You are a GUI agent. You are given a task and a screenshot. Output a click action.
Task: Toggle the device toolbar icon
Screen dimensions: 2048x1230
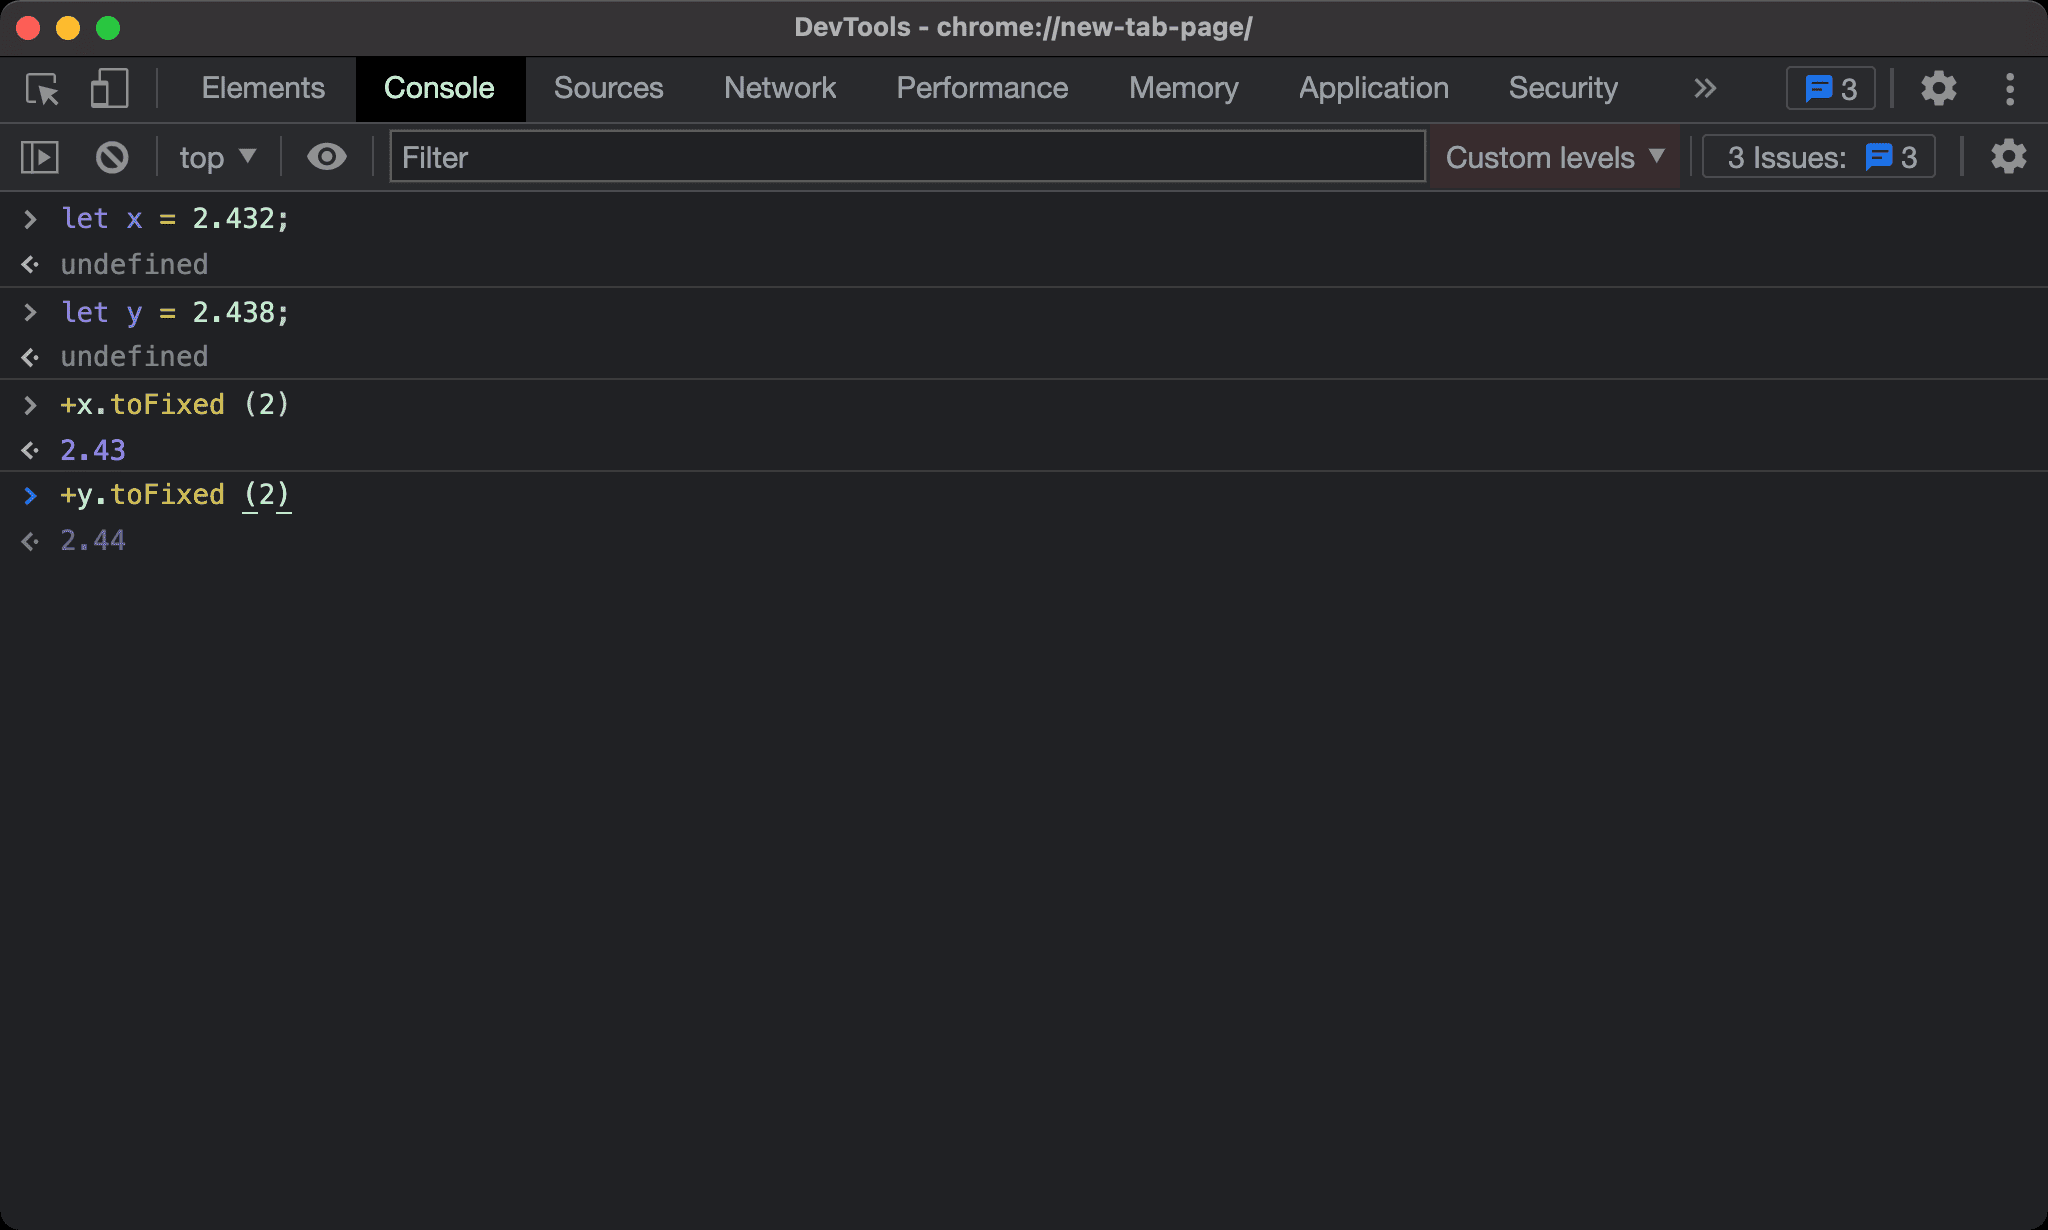click(109, 89)
